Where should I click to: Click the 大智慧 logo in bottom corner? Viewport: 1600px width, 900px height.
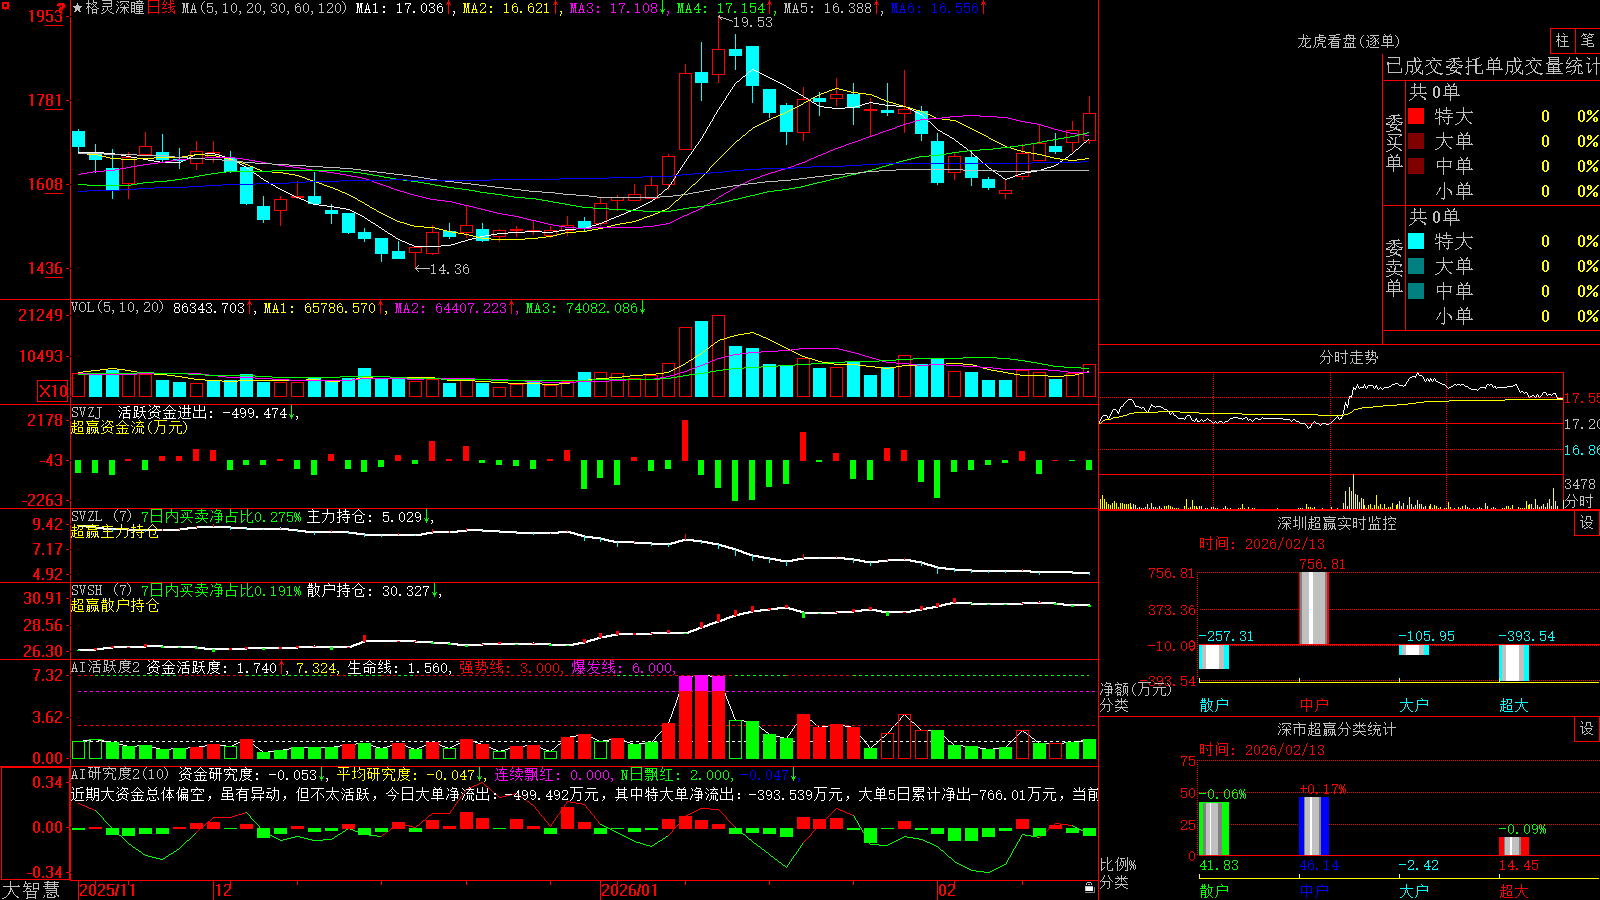[x=31, y=890]
